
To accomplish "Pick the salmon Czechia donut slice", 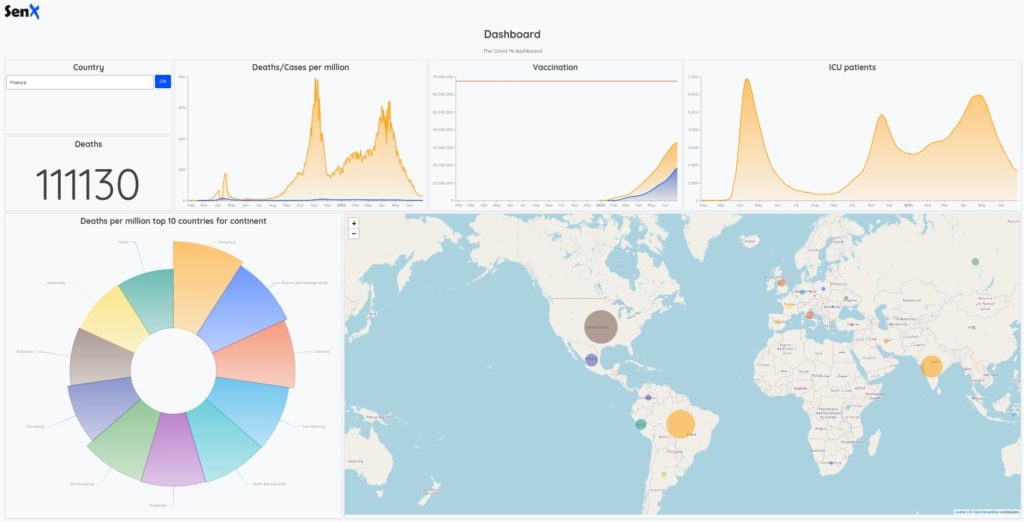I will [258, 355].
